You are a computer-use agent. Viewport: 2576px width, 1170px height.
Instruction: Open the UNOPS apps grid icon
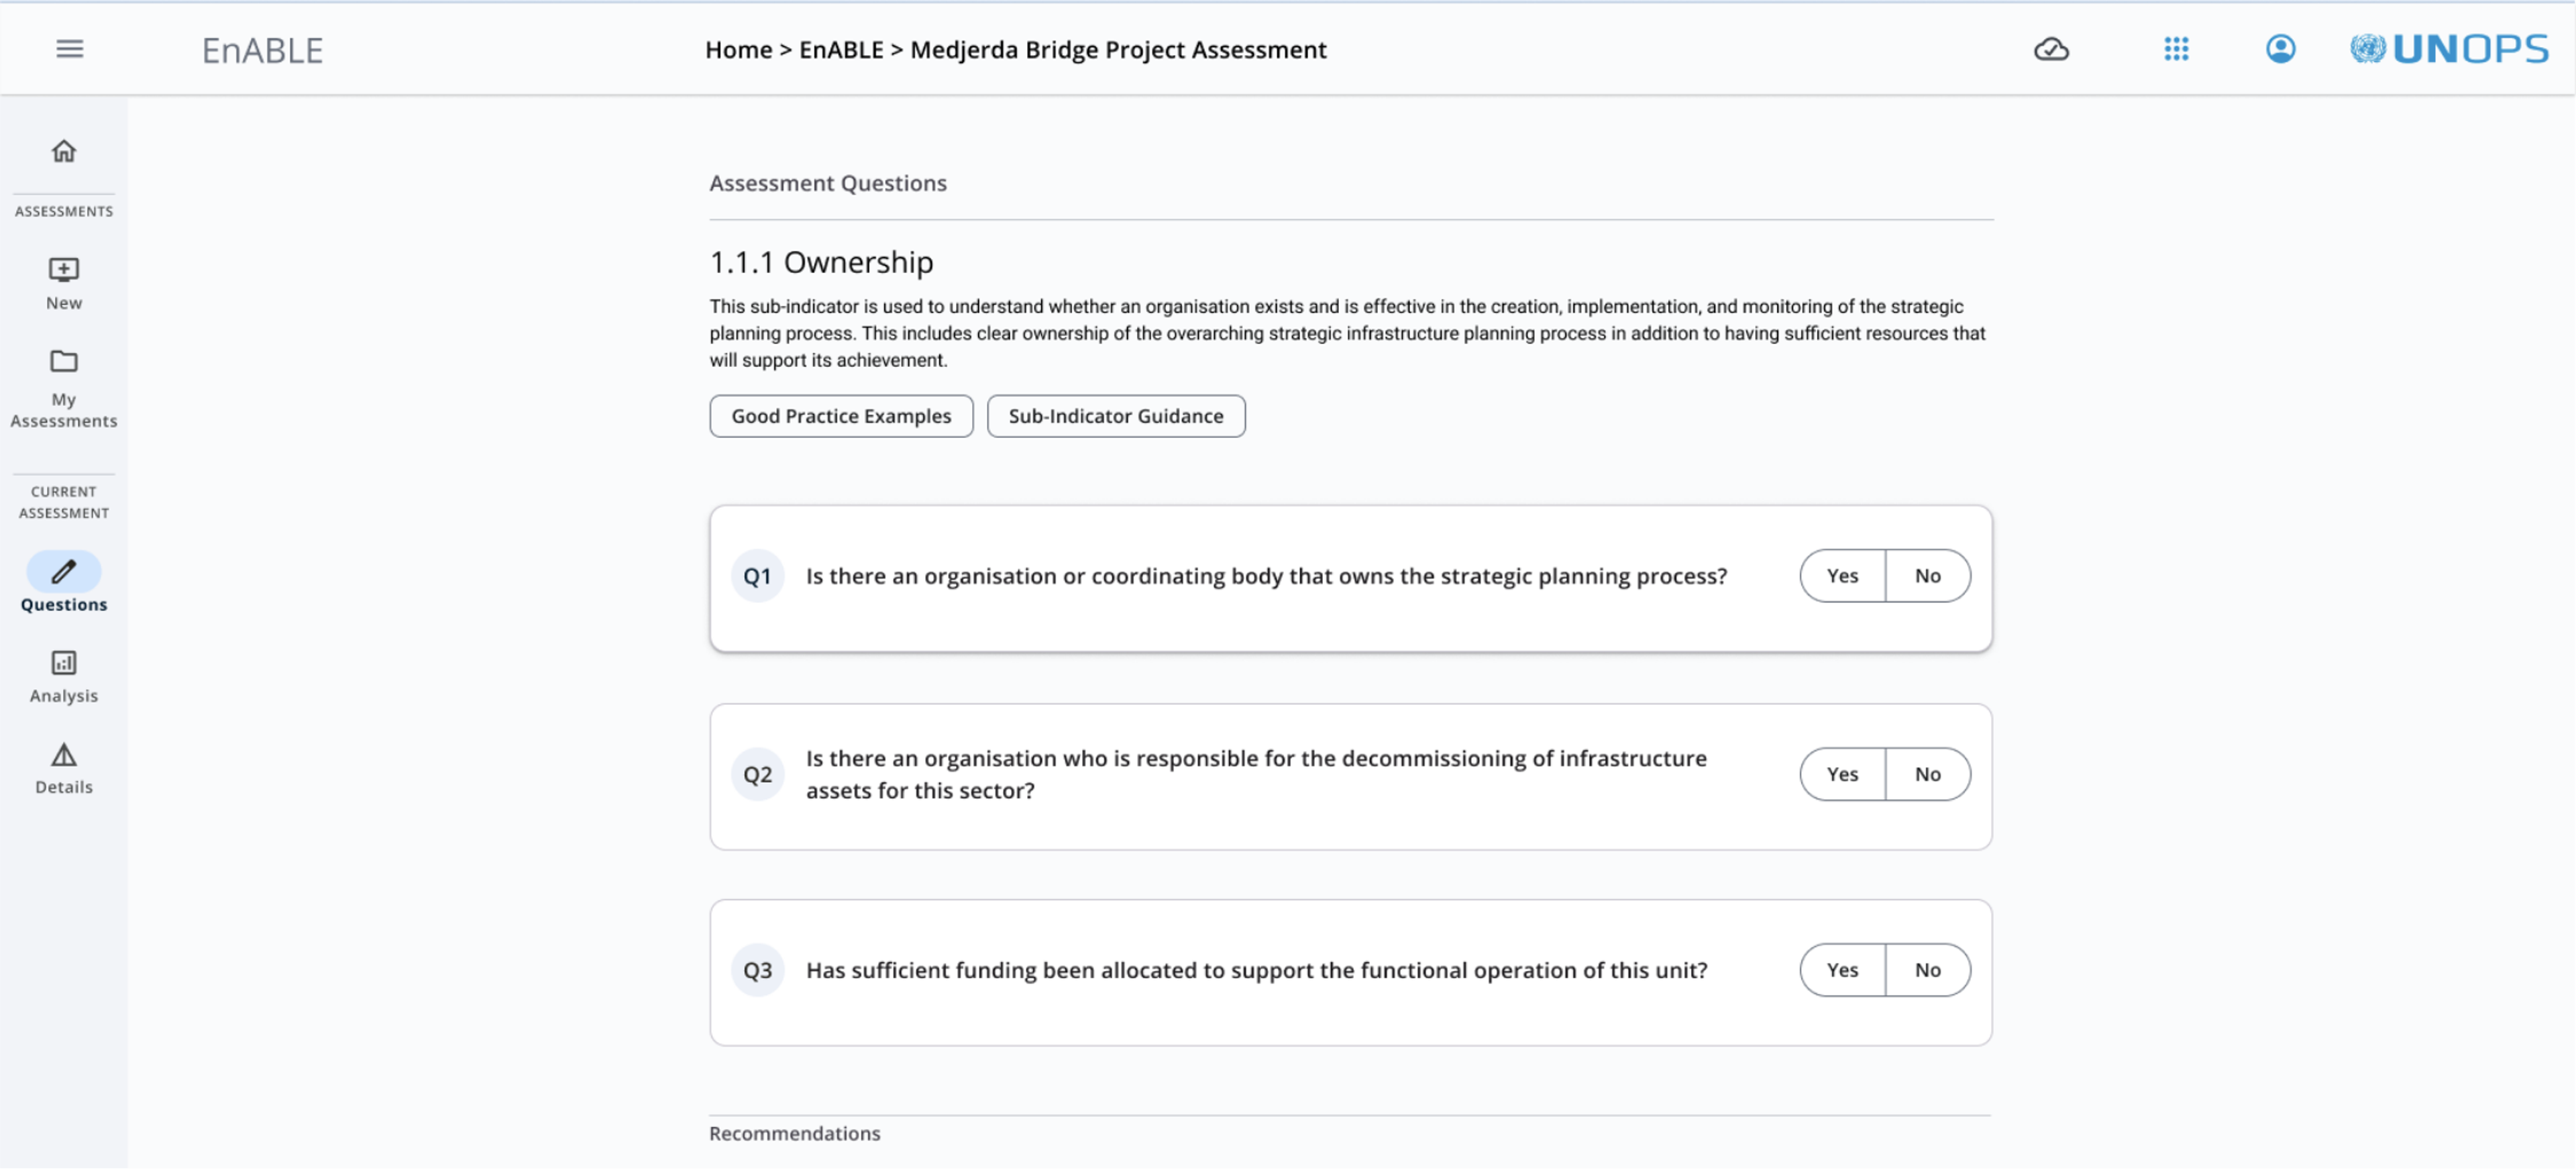tap(2177, 46)
